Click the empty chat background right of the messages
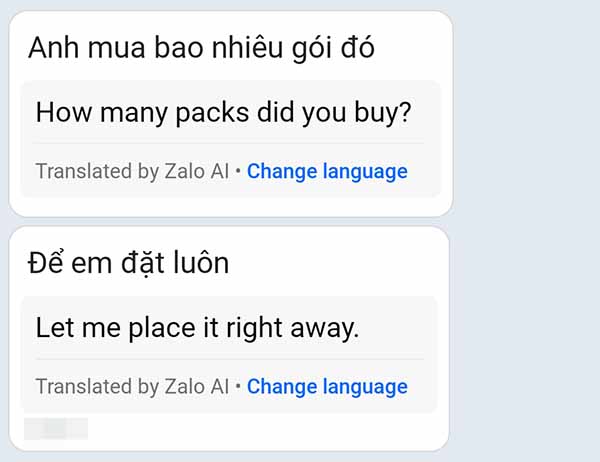Image resolution: width=600 pixels, height=462 pixels. [525, 230]
